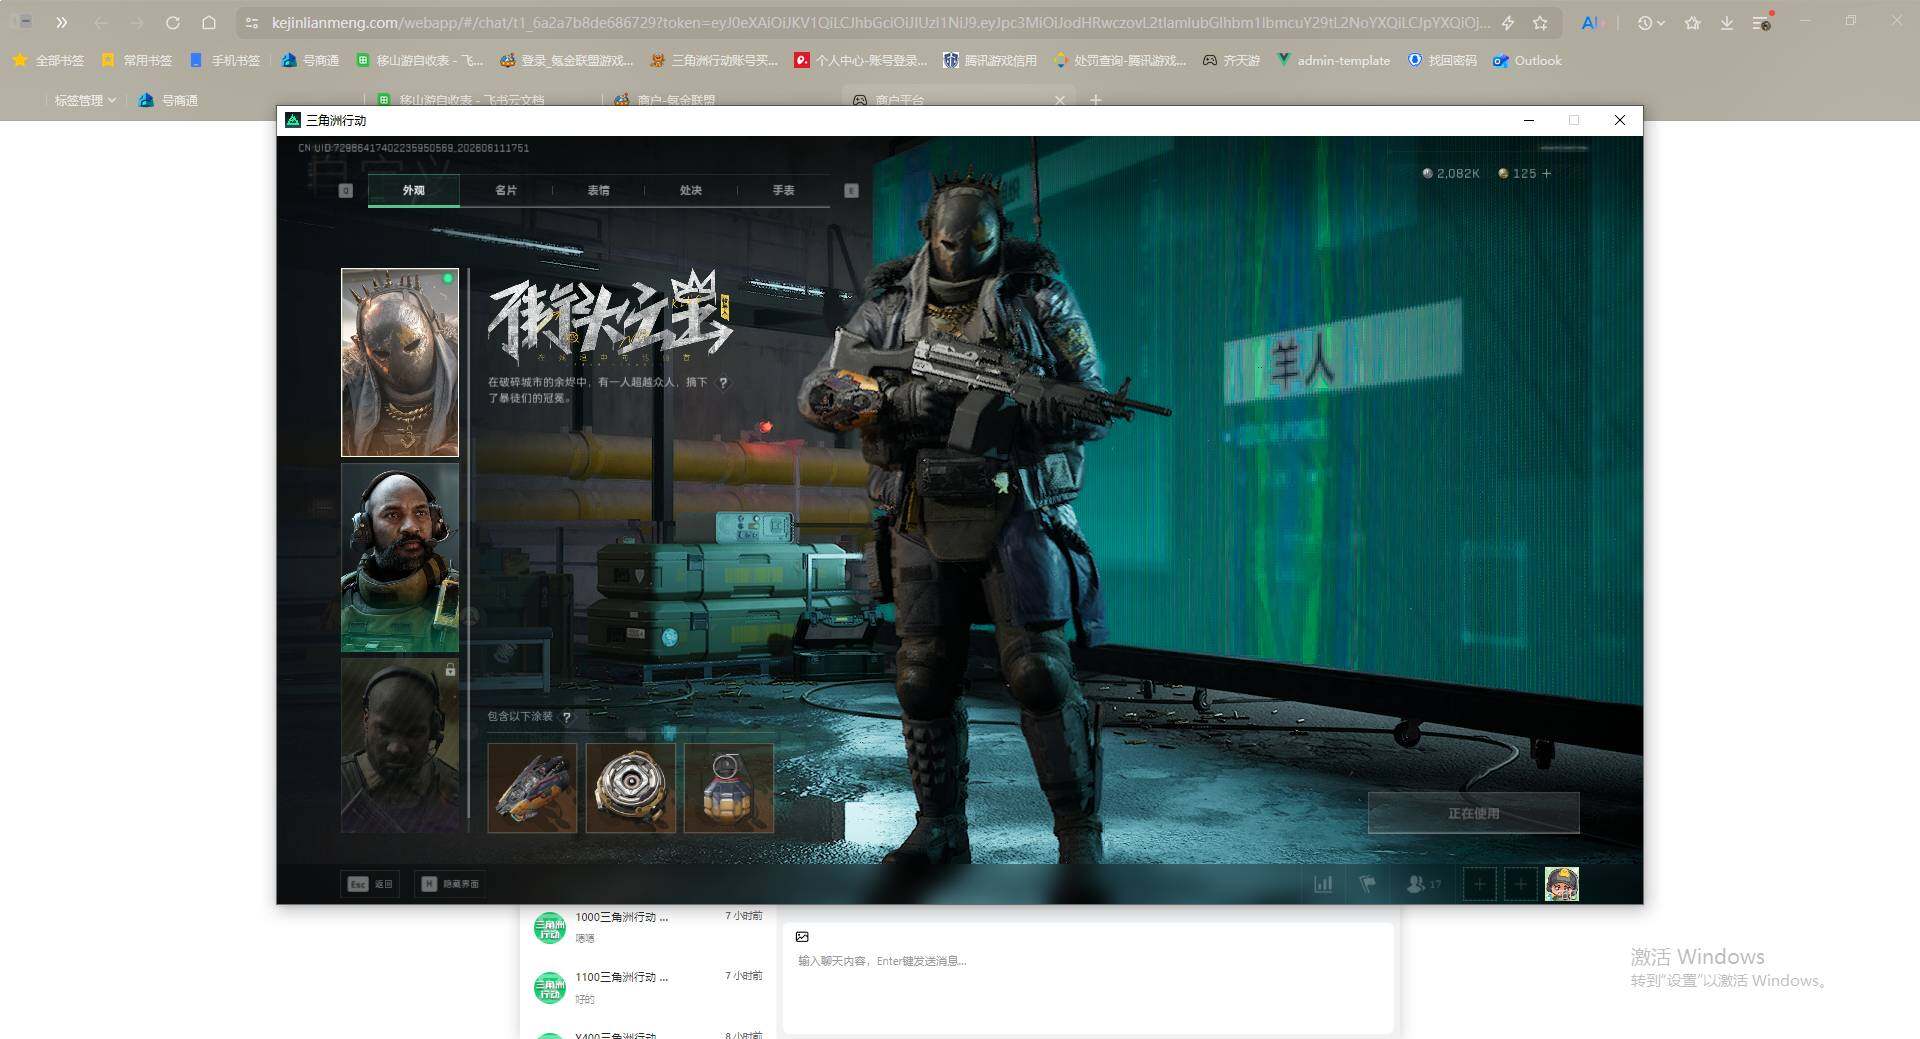The height and width of the screenshot is (1039, 1920).
Task: Click the first empty squad slot plus
Action: [x=1479, y=884]
